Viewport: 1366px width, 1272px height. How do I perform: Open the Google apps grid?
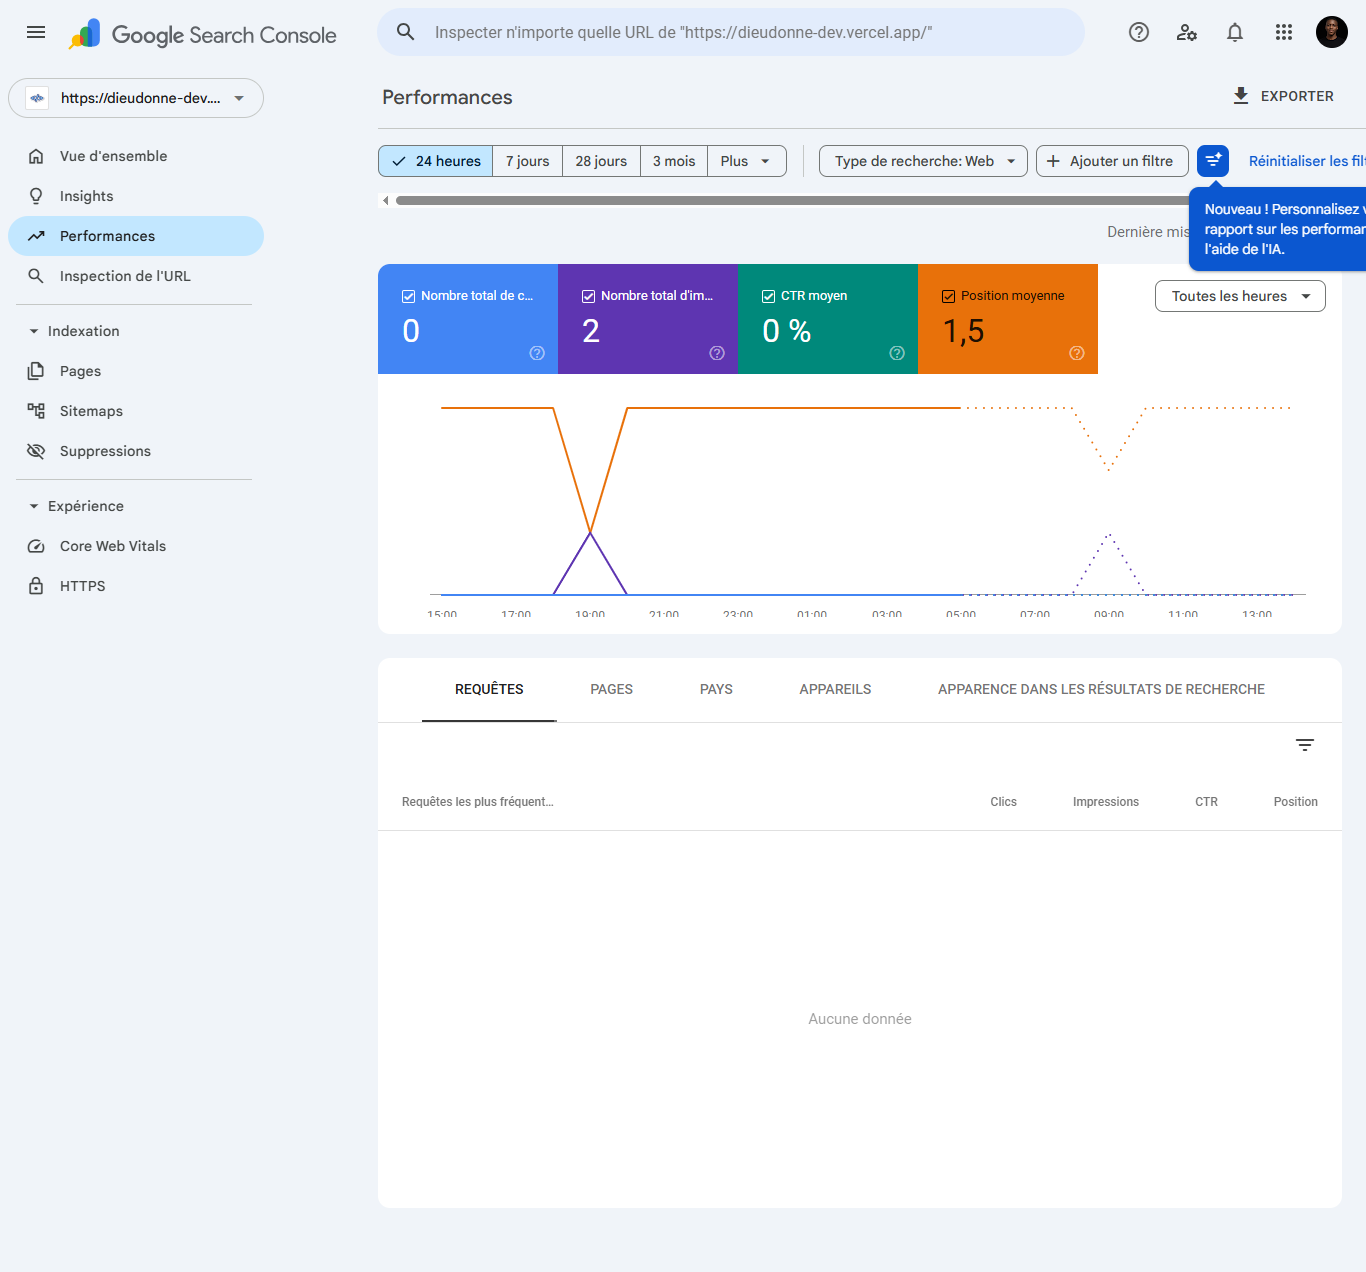(x=1284, y=32)
